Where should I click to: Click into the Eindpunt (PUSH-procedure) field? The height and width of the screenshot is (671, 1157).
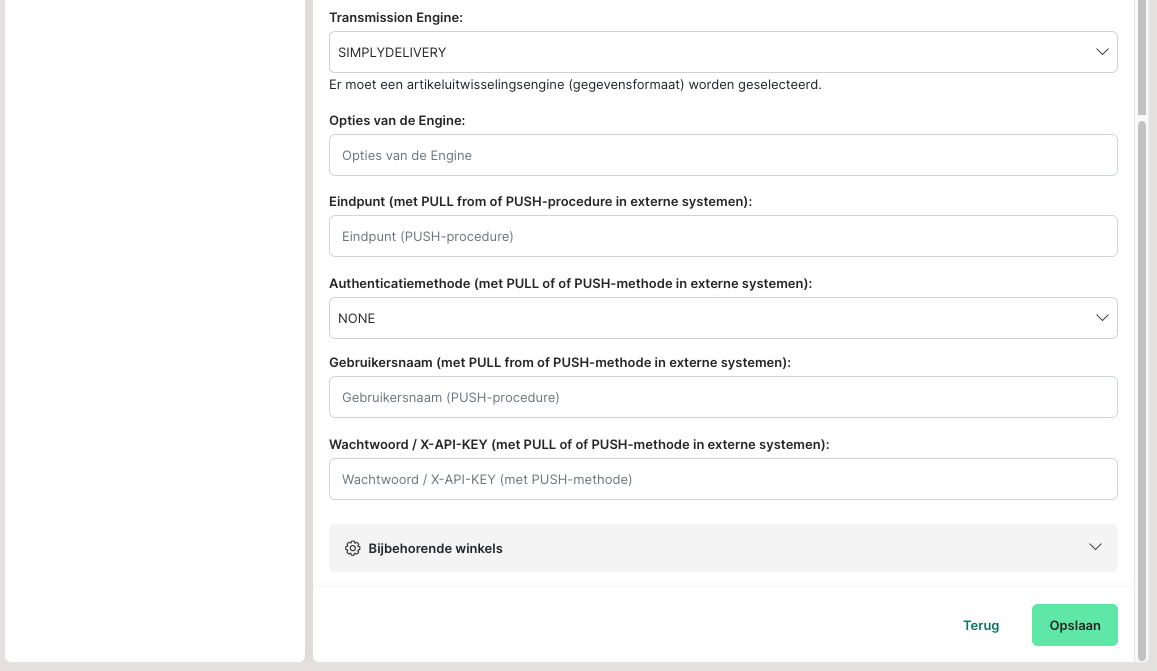pyautogui.click(x=722, y=236)
